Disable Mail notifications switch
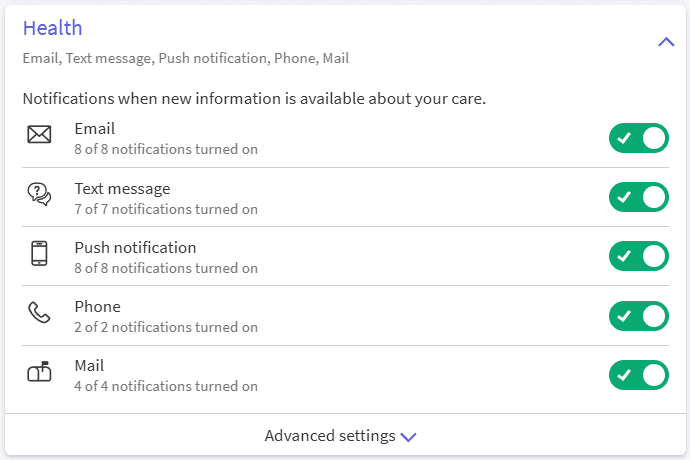 coord(638,375)
